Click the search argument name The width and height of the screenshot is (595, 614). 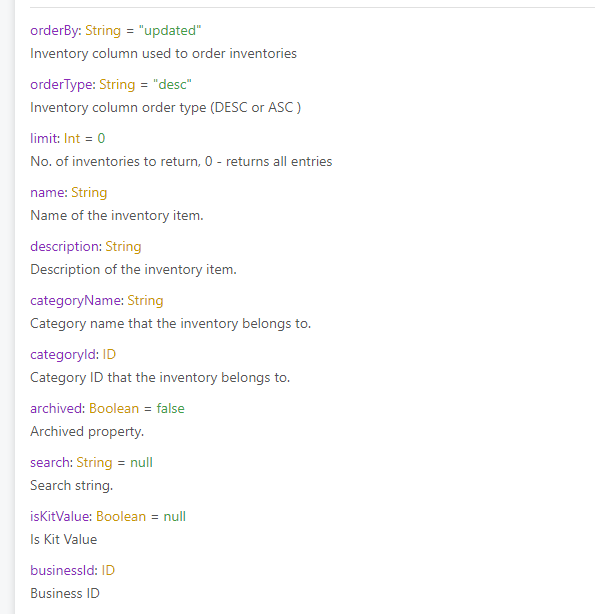pyautogui.click(x=50, y=463)
